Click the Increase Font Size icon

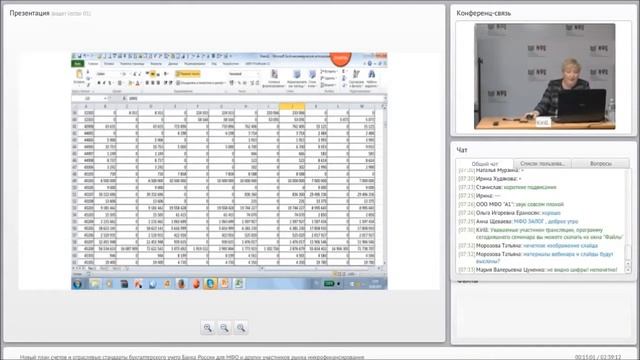(134, 74)
